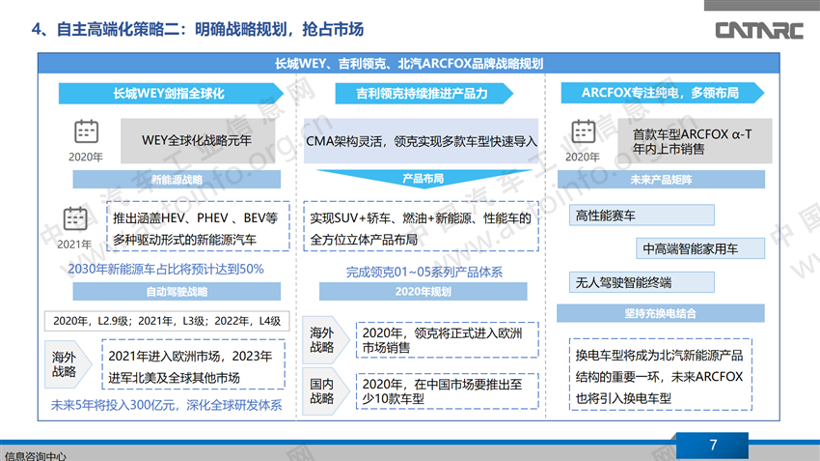Click the 新能源战略 section bar
The image size is (820, 461).
177,179
